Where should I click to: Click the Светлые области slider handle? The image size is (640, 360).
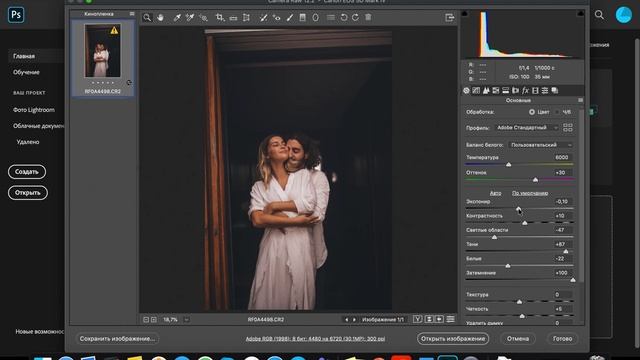click(494, 237)
